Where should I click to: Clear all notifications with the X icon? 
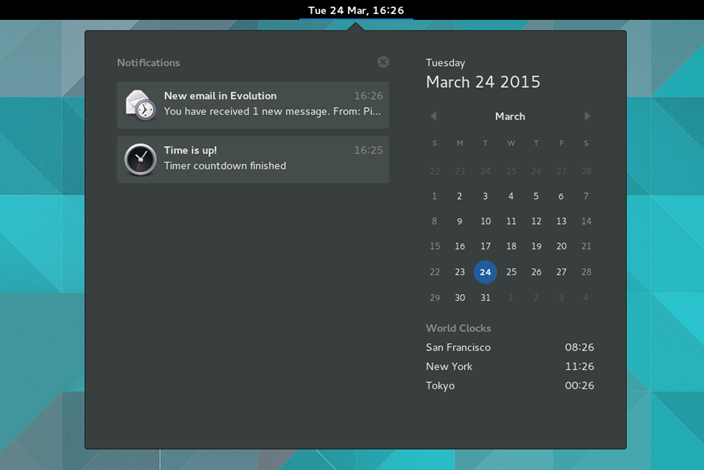click(383, 62)
